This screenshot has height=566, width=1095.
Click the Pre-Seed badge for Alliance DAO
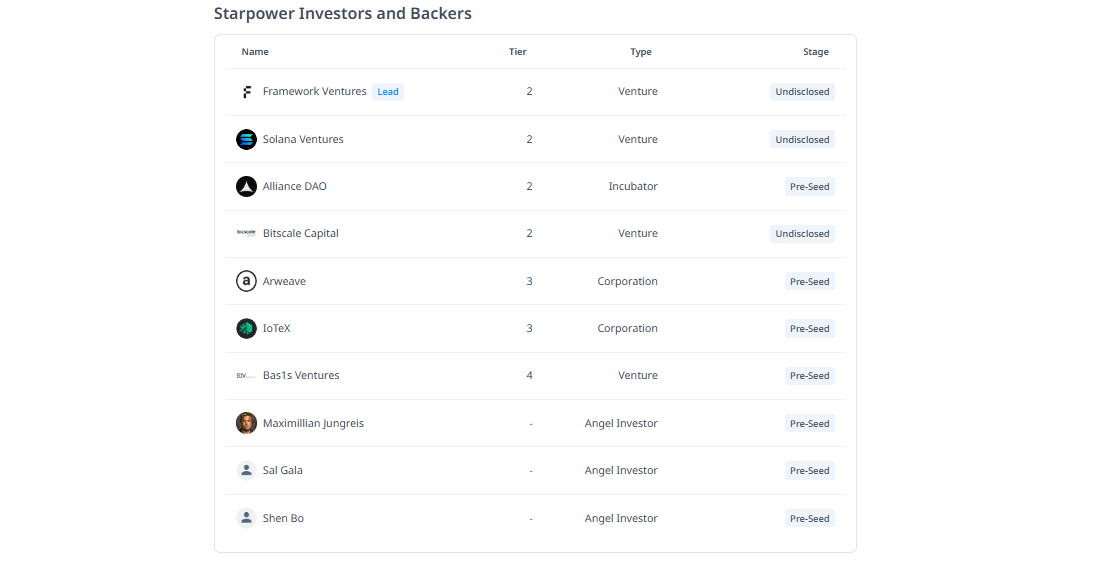(809, 187)
